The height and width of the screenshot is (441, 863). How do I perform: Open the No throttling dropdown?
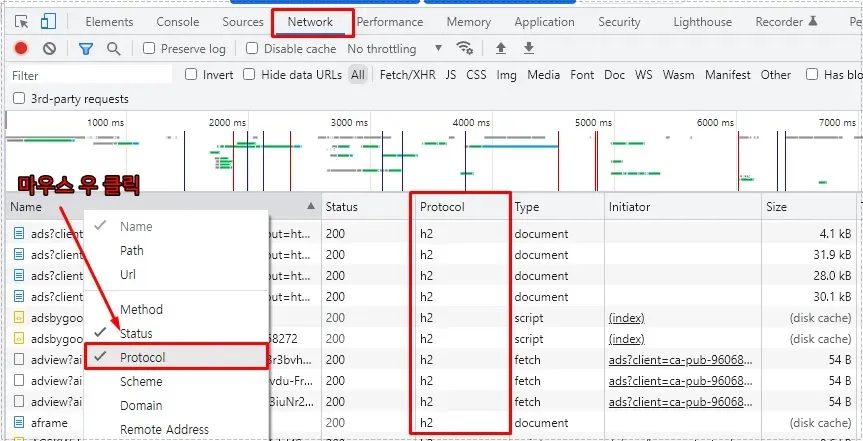click(395, 48)
